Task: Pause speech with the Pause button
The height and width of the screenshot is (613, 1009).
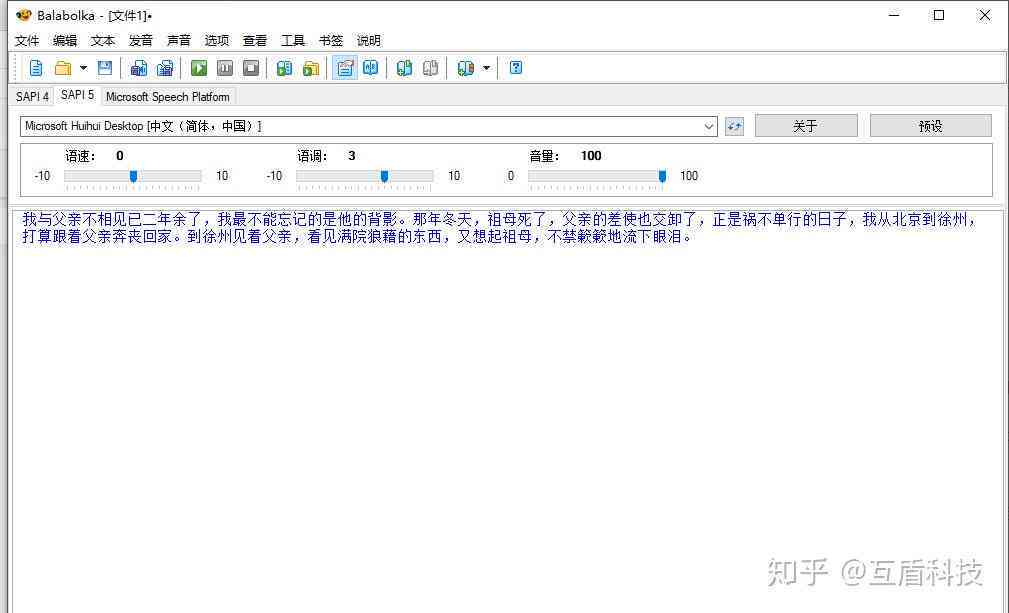Action: (225, 68)
